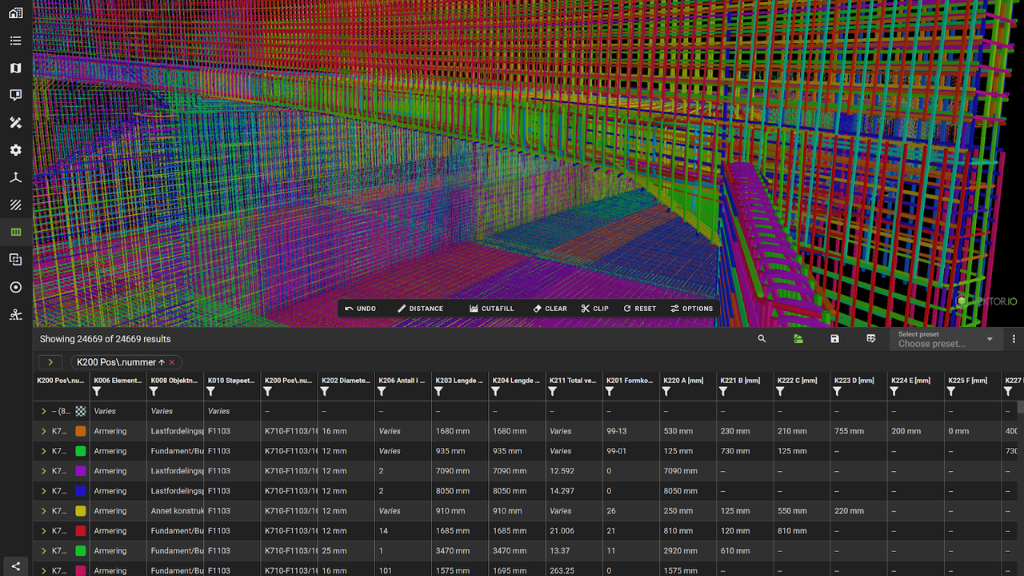Click the filter icon under K202 Diameter column
This screenshot has width=1024, height=576.
[x=325, y=392]
